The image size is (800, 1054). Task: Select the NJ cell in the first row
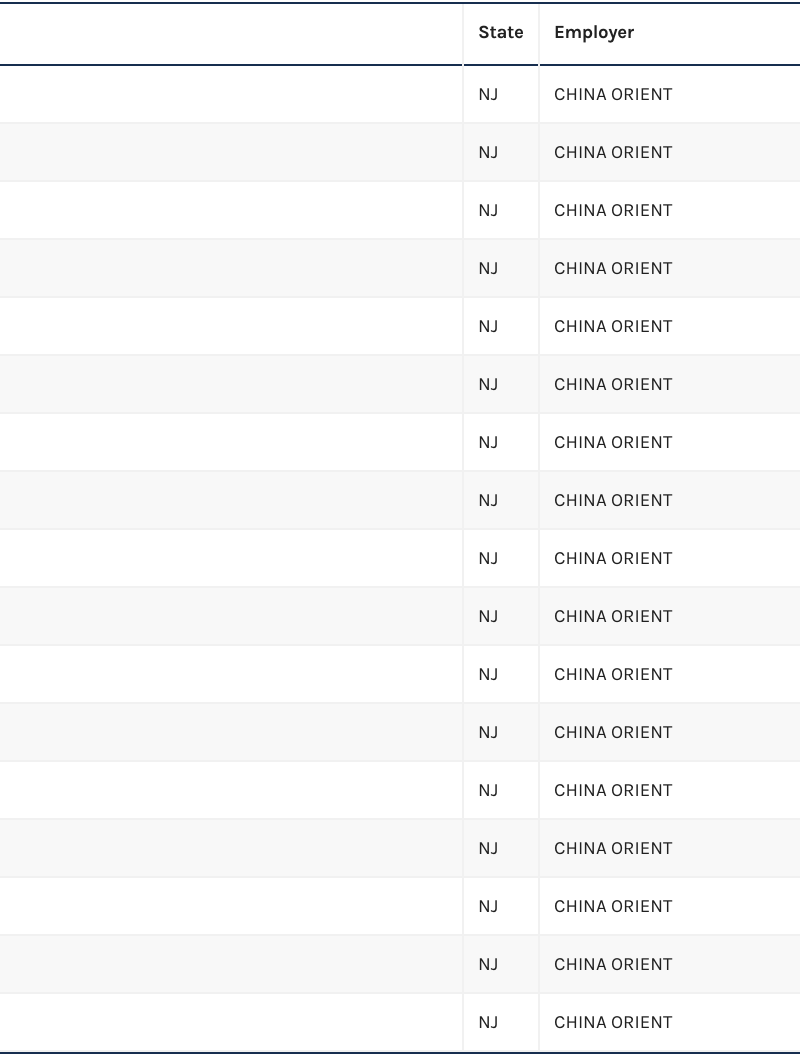488,95
